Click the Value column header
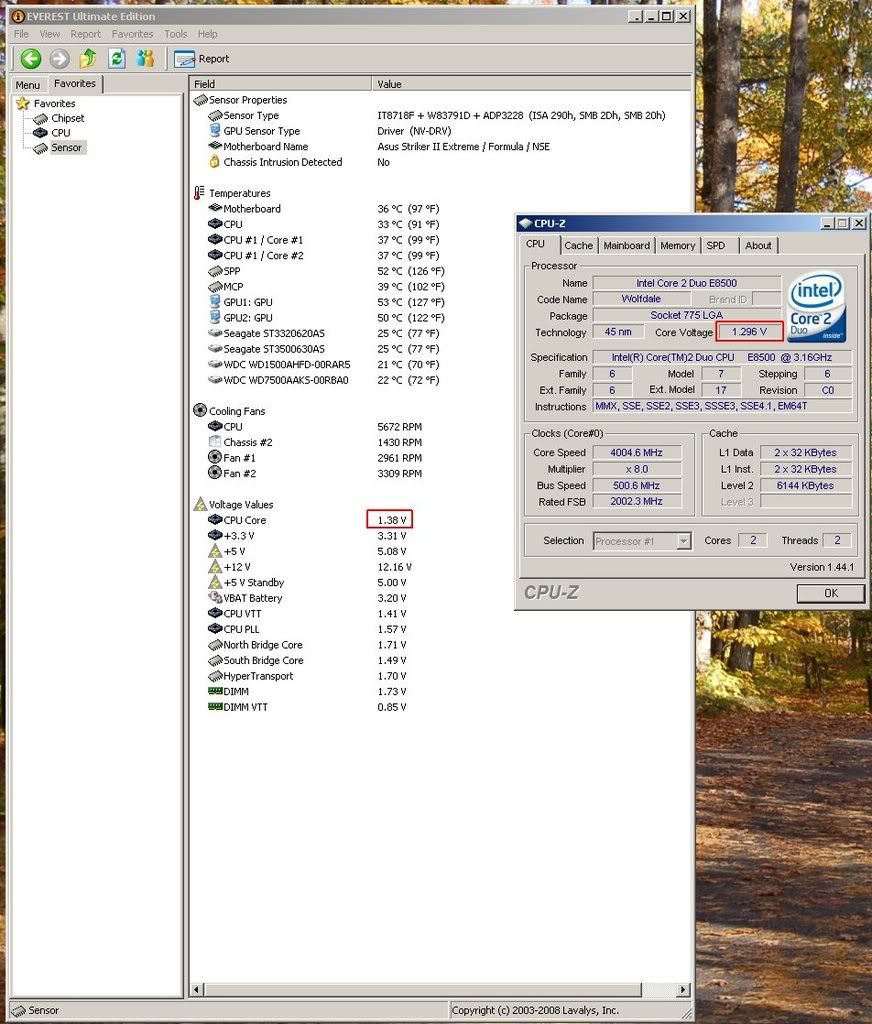872x1024 pixels. click(532, 84)
